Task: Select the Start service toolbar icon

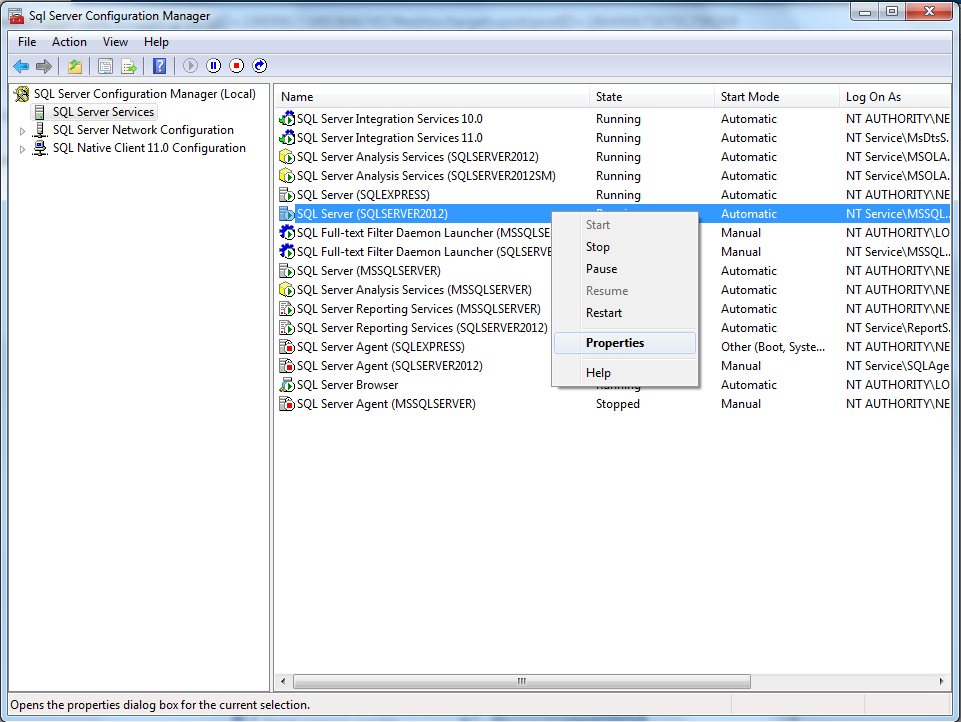Action: click(190, 65)
